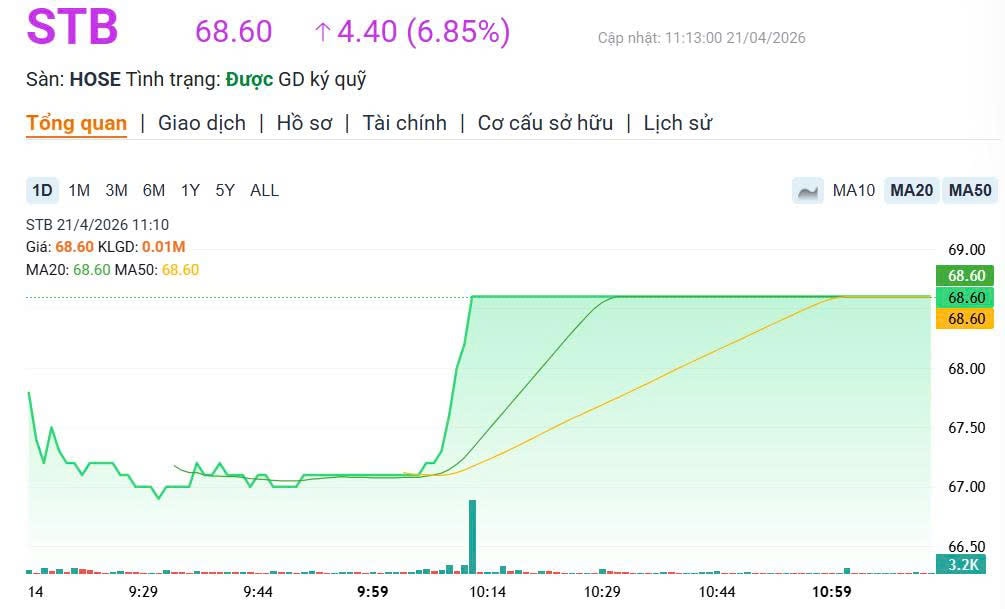Switch to the Lịch sử tab
The image size is (1005, 609).
pos(677,123)
